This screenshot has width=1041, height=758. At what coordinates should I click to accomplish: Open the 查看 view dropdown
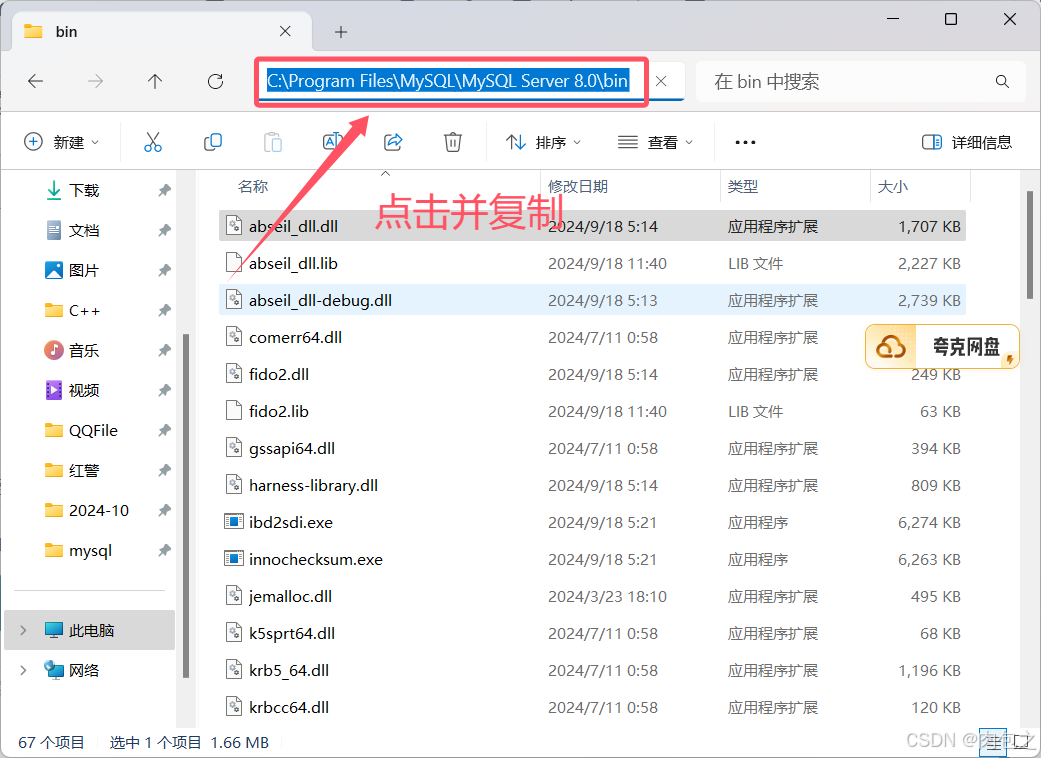[655, 142]
